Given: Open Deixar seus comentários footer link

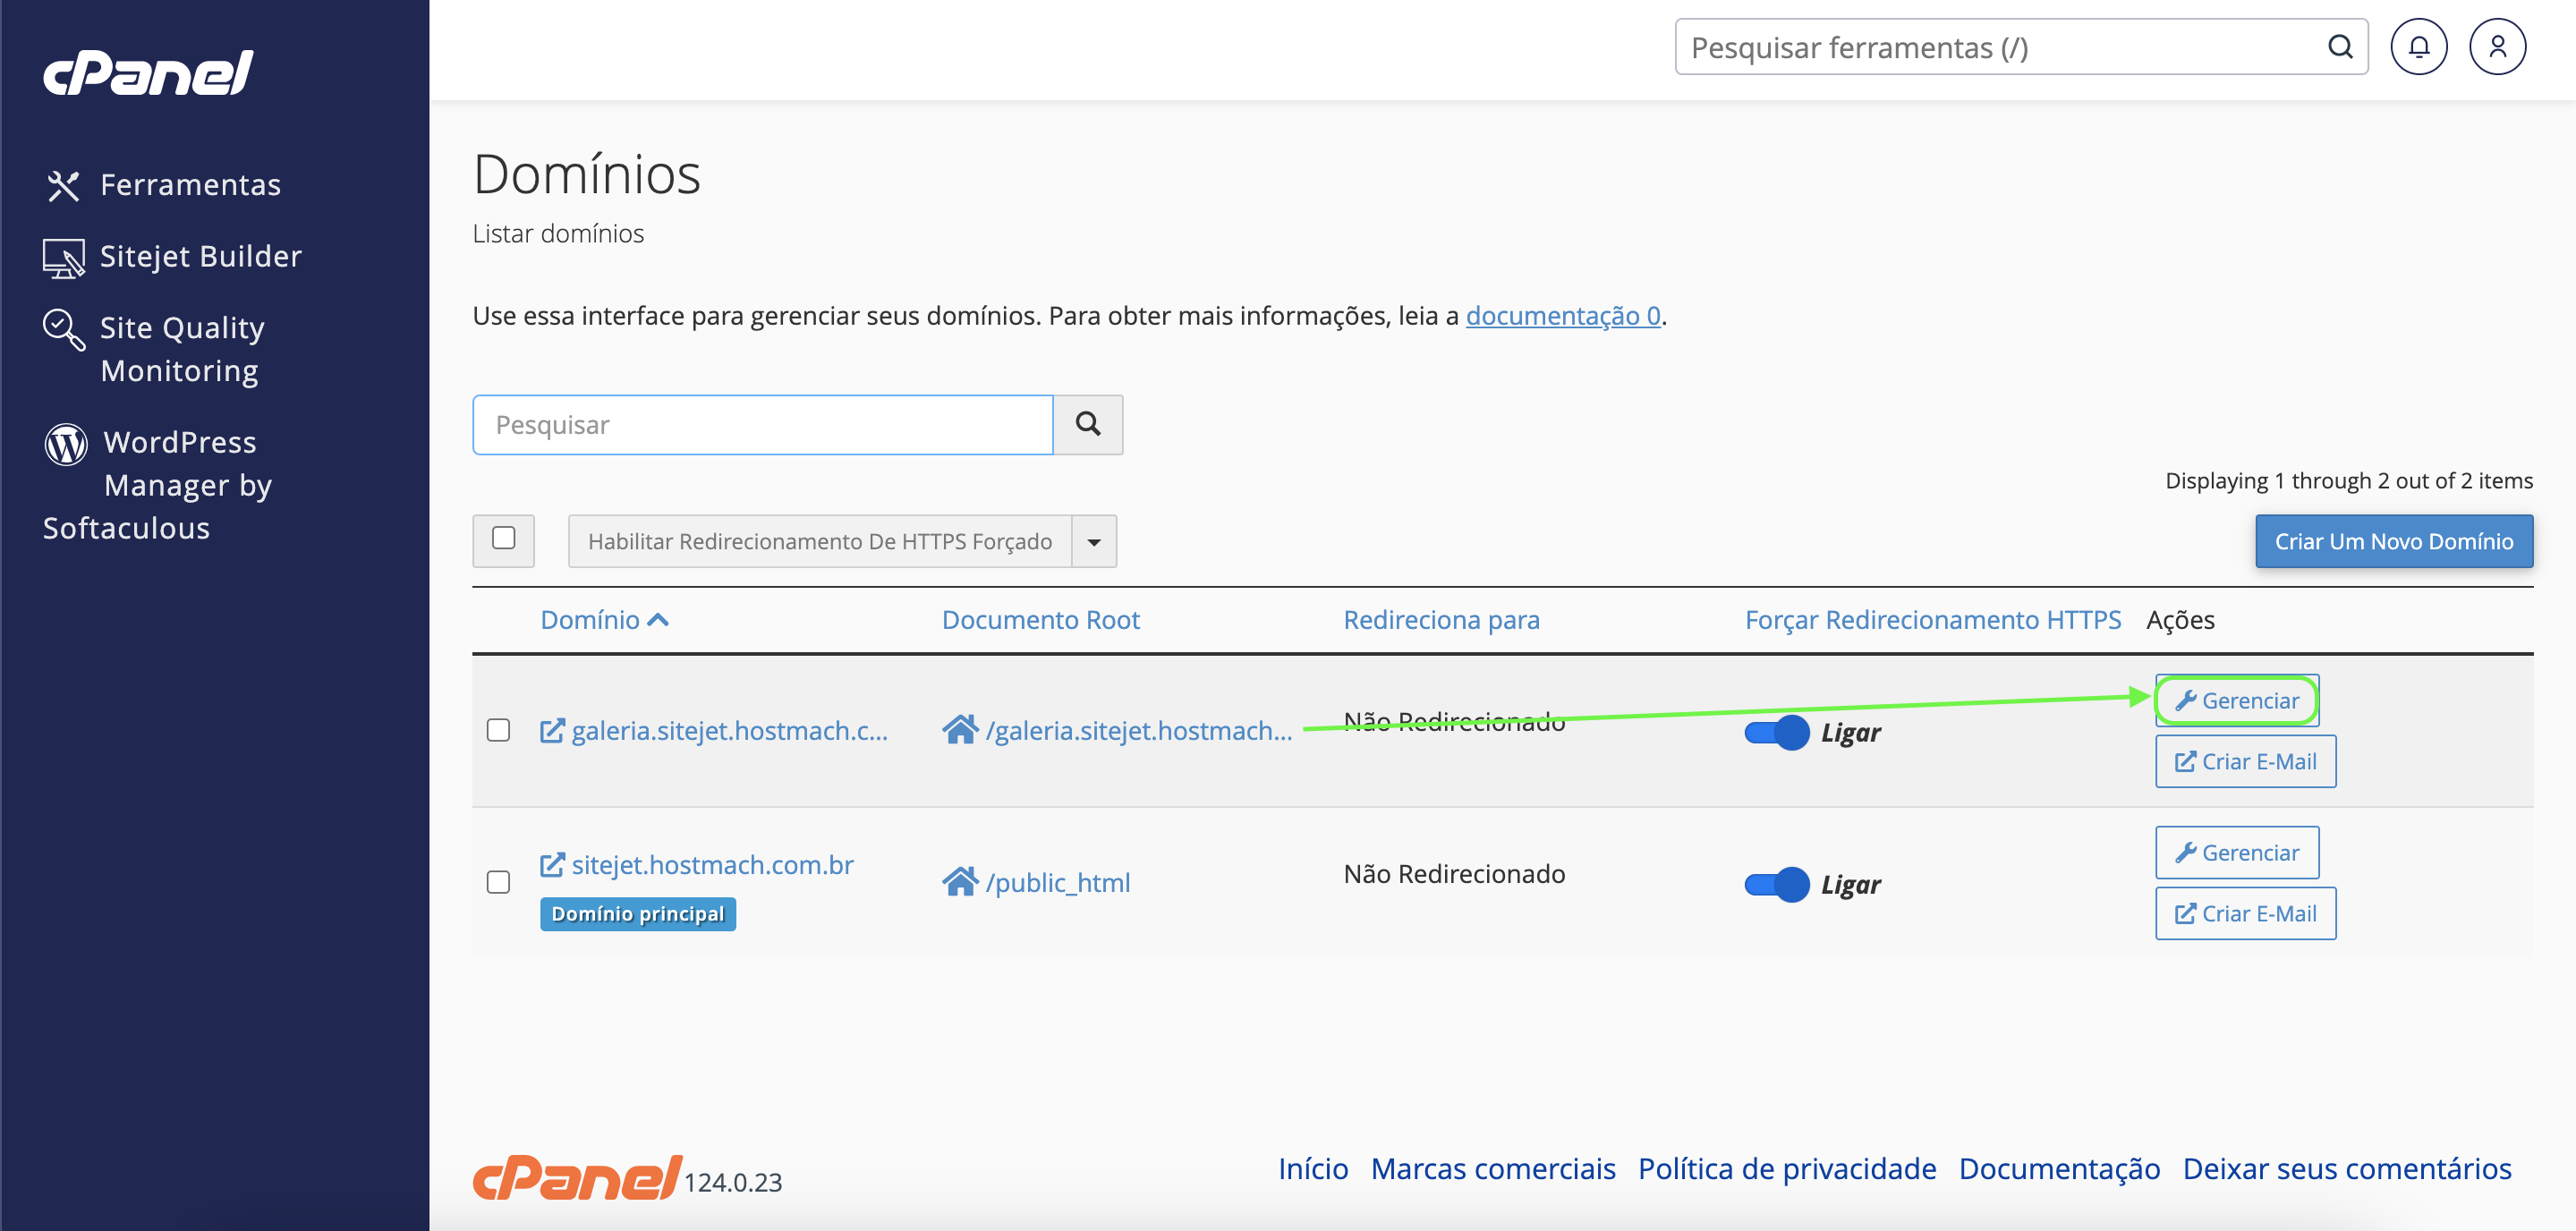Looking at the screenshot, I should (x=2346, y=1169).
